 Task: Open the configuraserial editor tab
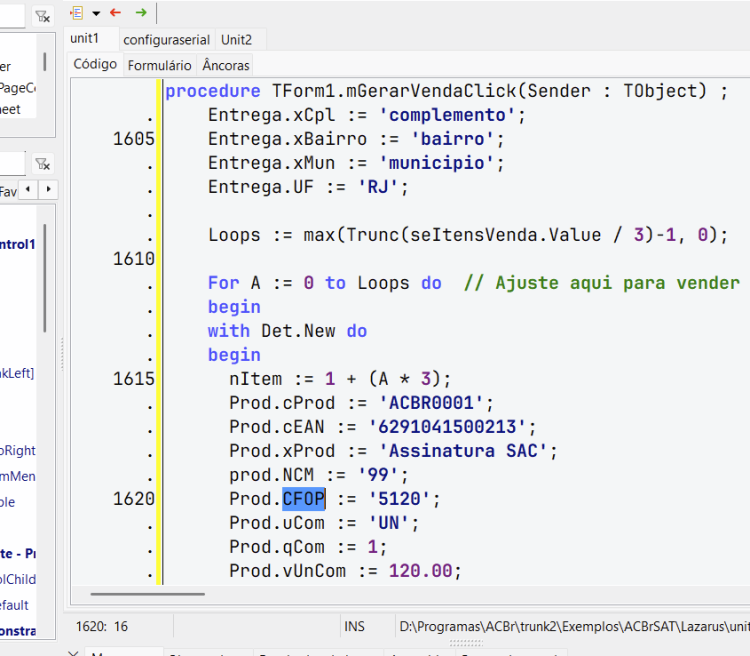pyautogui.click(x=166, y=40)
